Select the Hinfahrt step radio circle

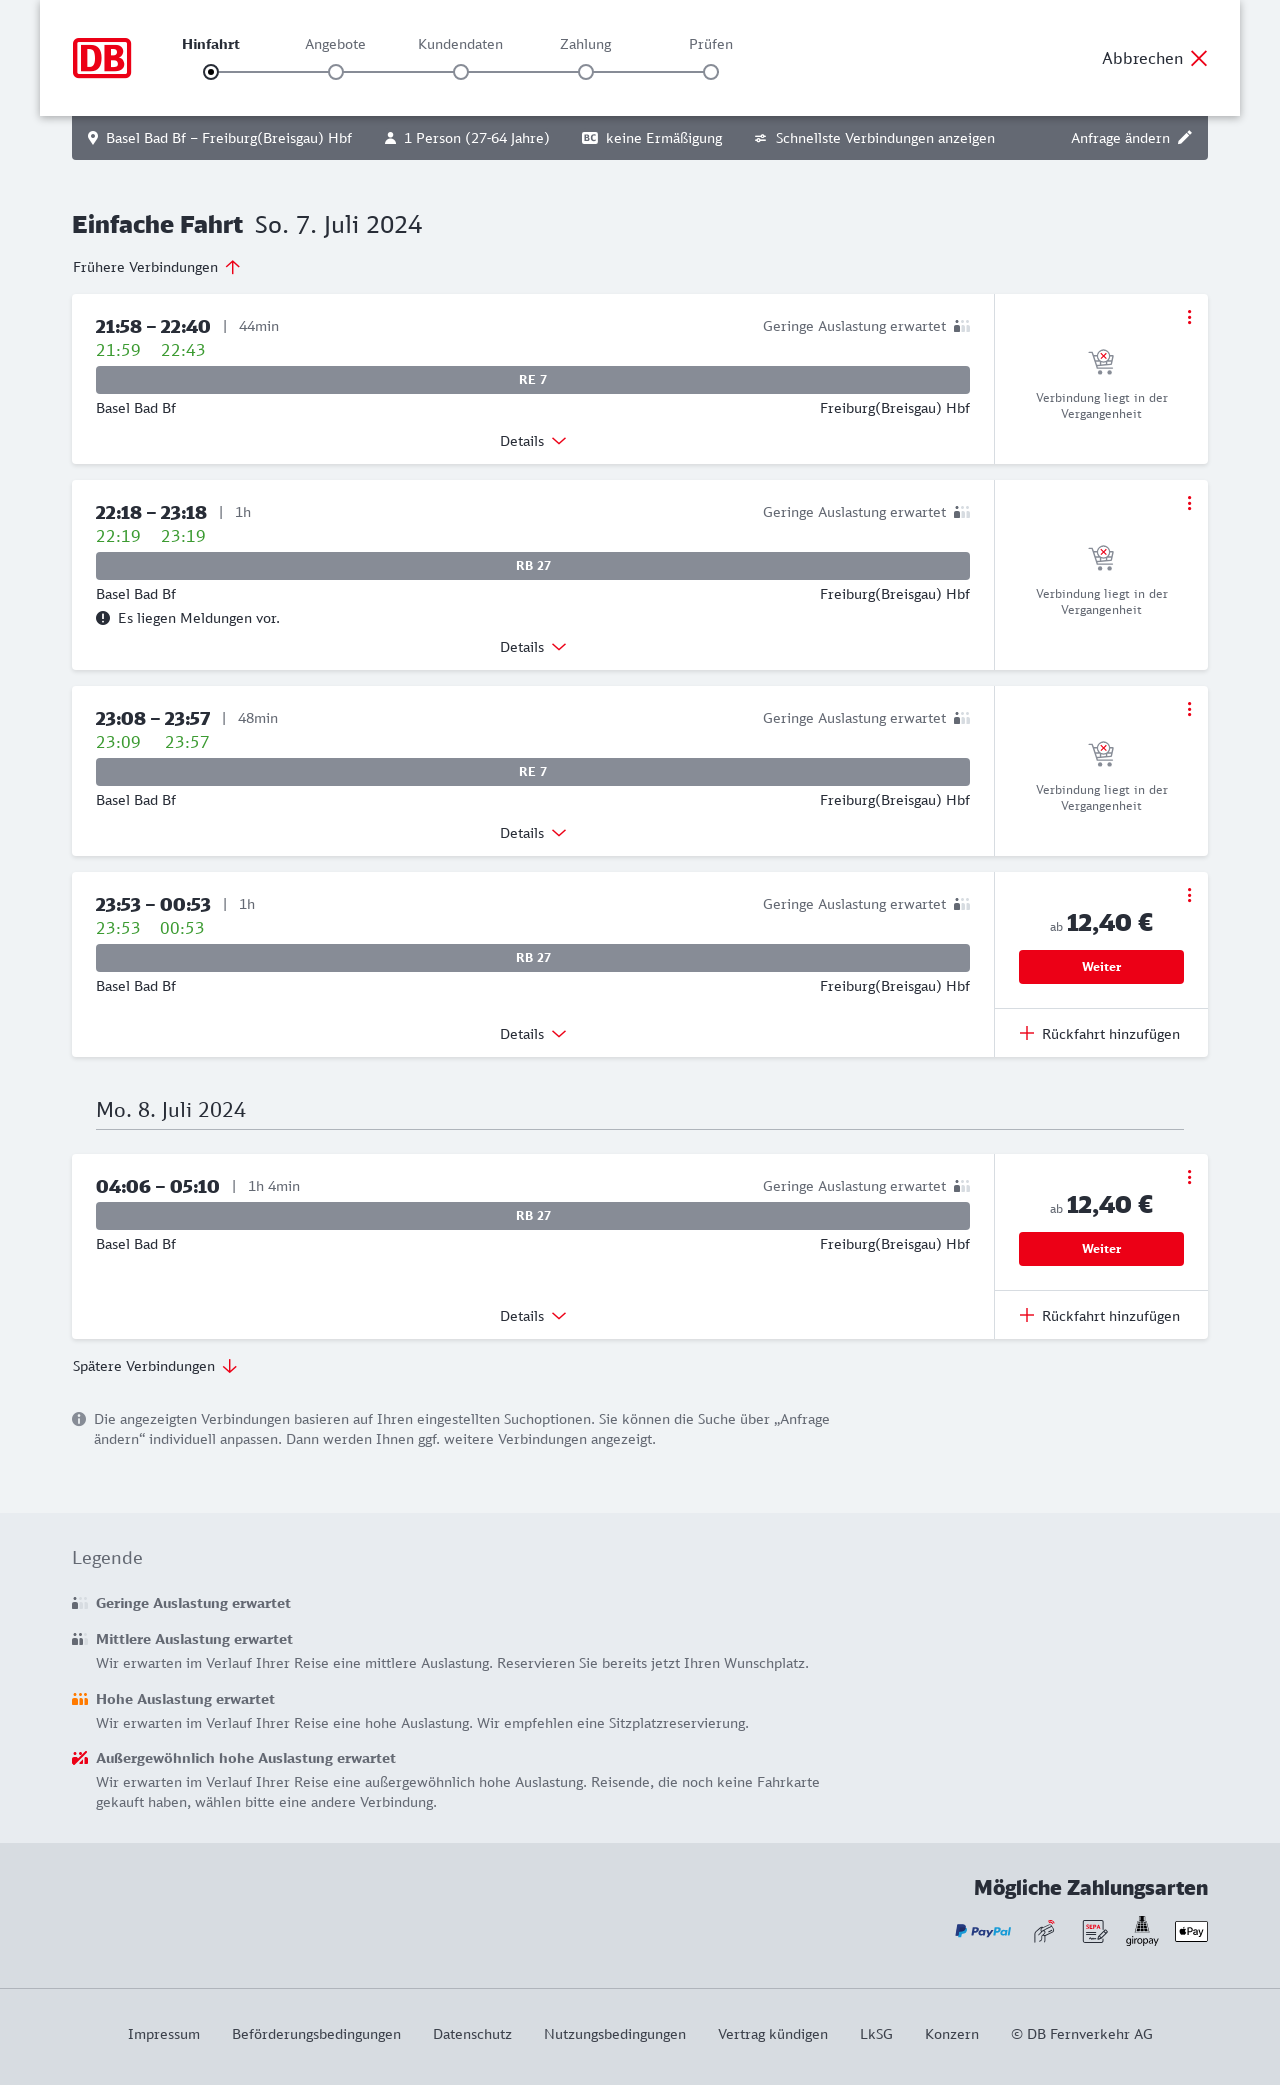point(211,72)
